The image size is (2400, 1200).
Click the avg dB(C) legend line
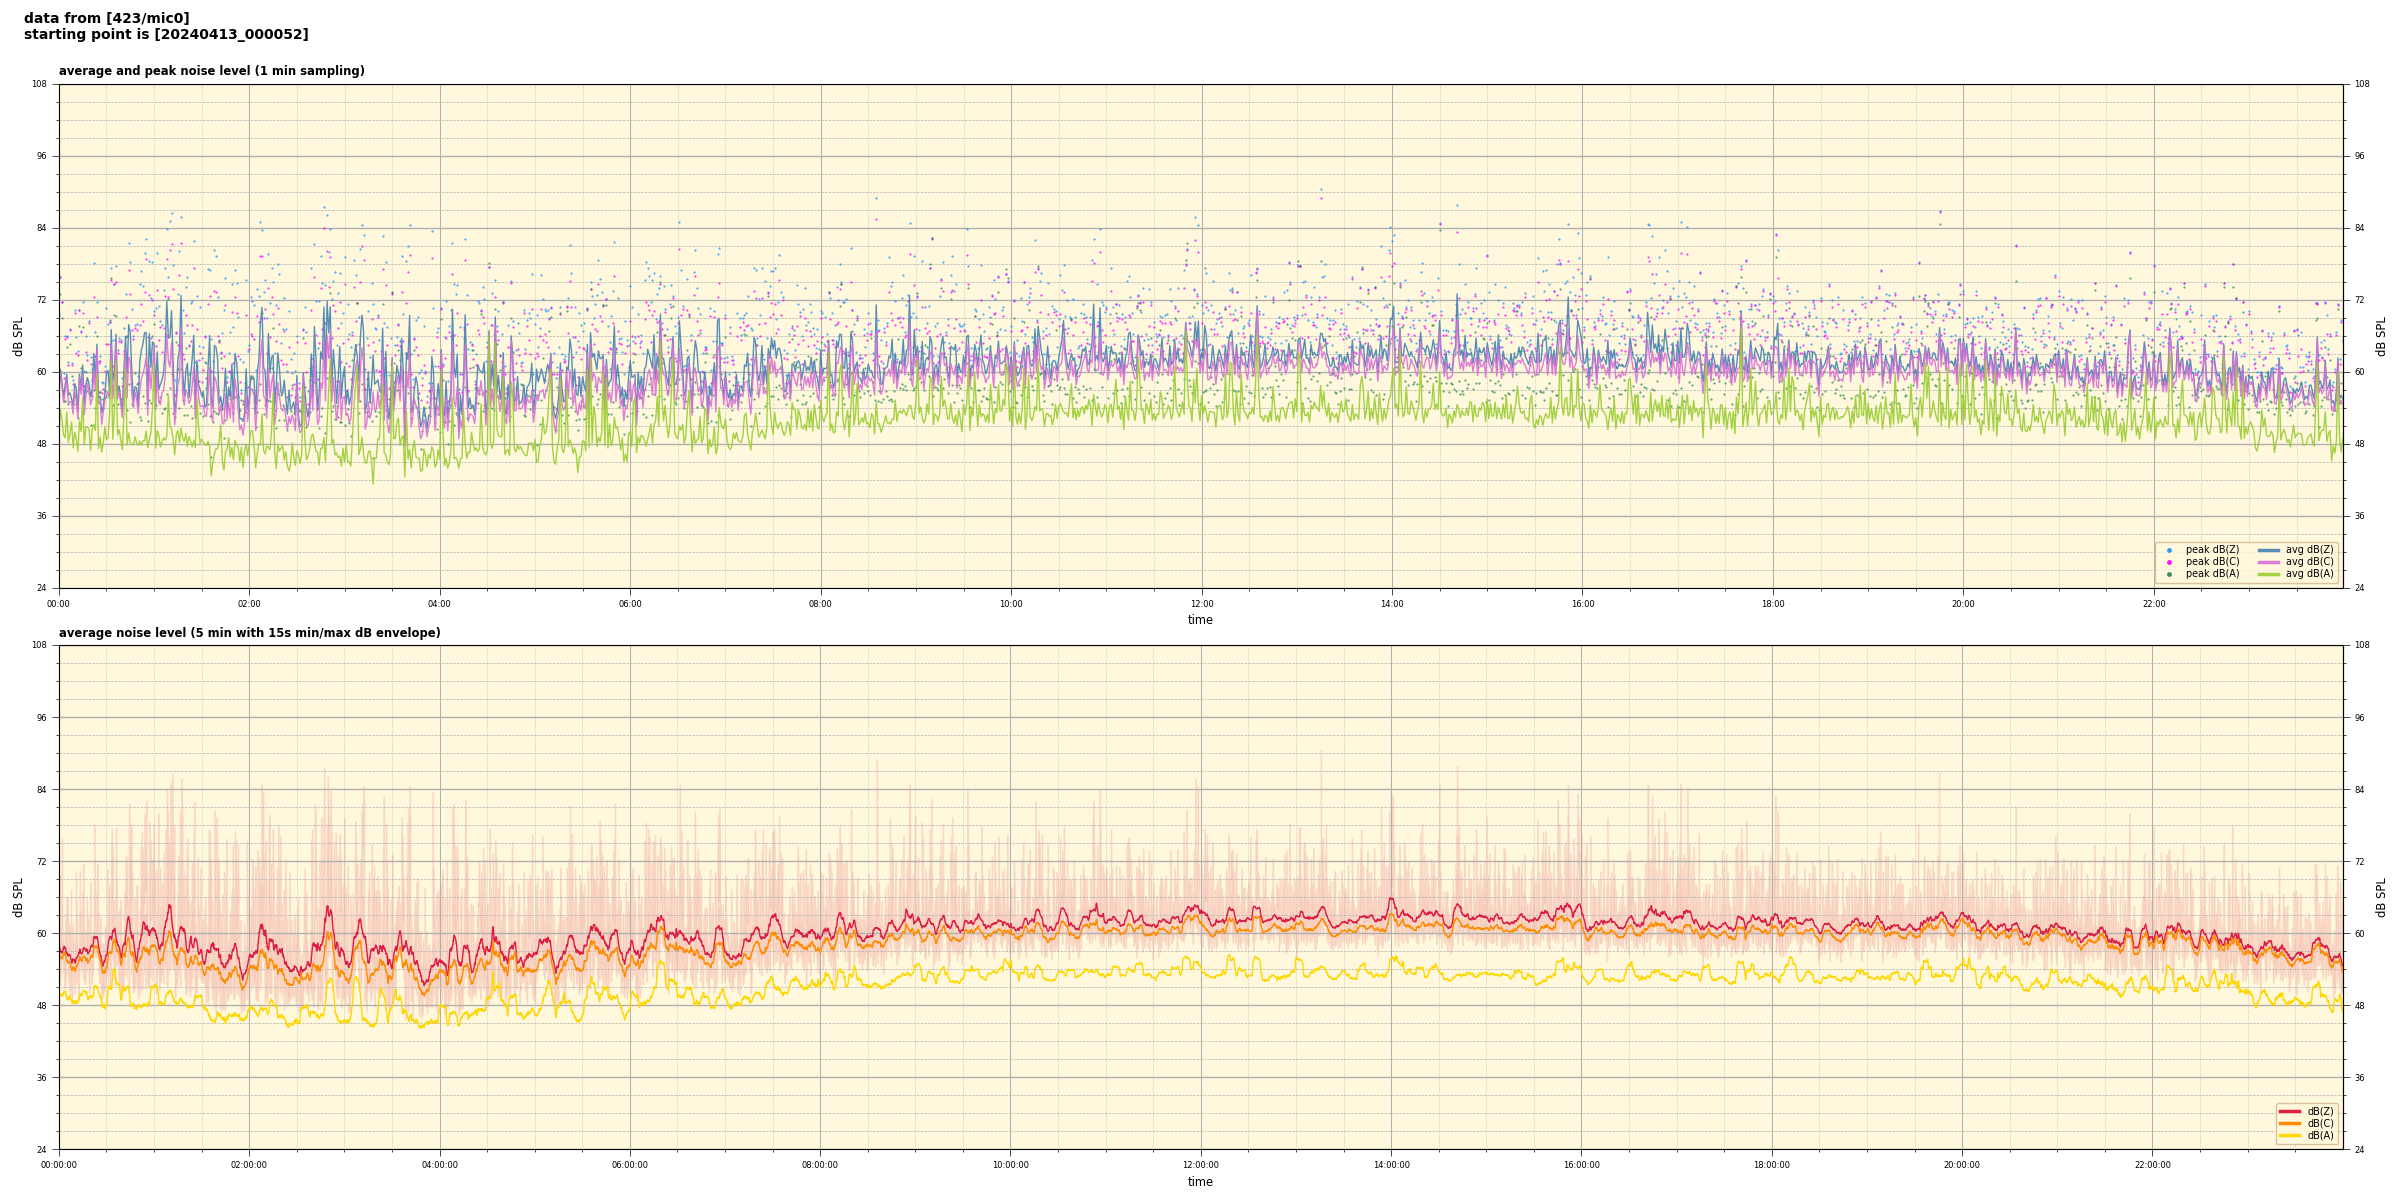2269,562
